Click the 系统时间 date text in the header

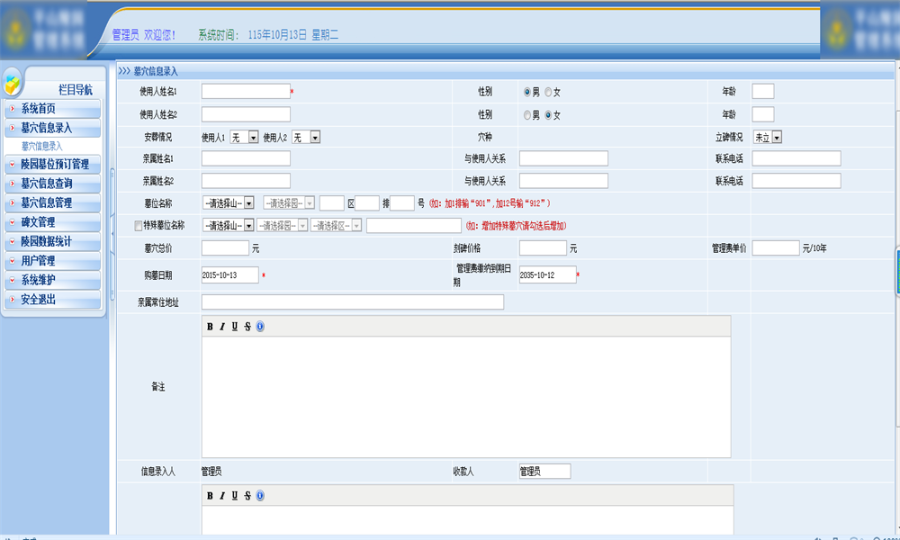pos(293,35)
